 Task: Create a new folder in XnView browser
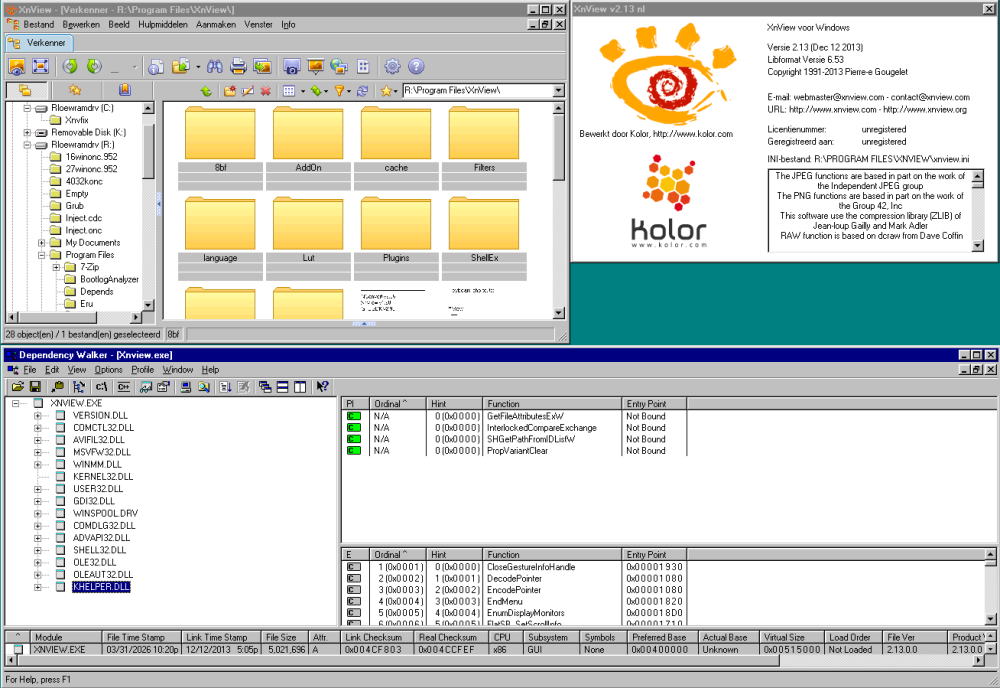(230, 91)
